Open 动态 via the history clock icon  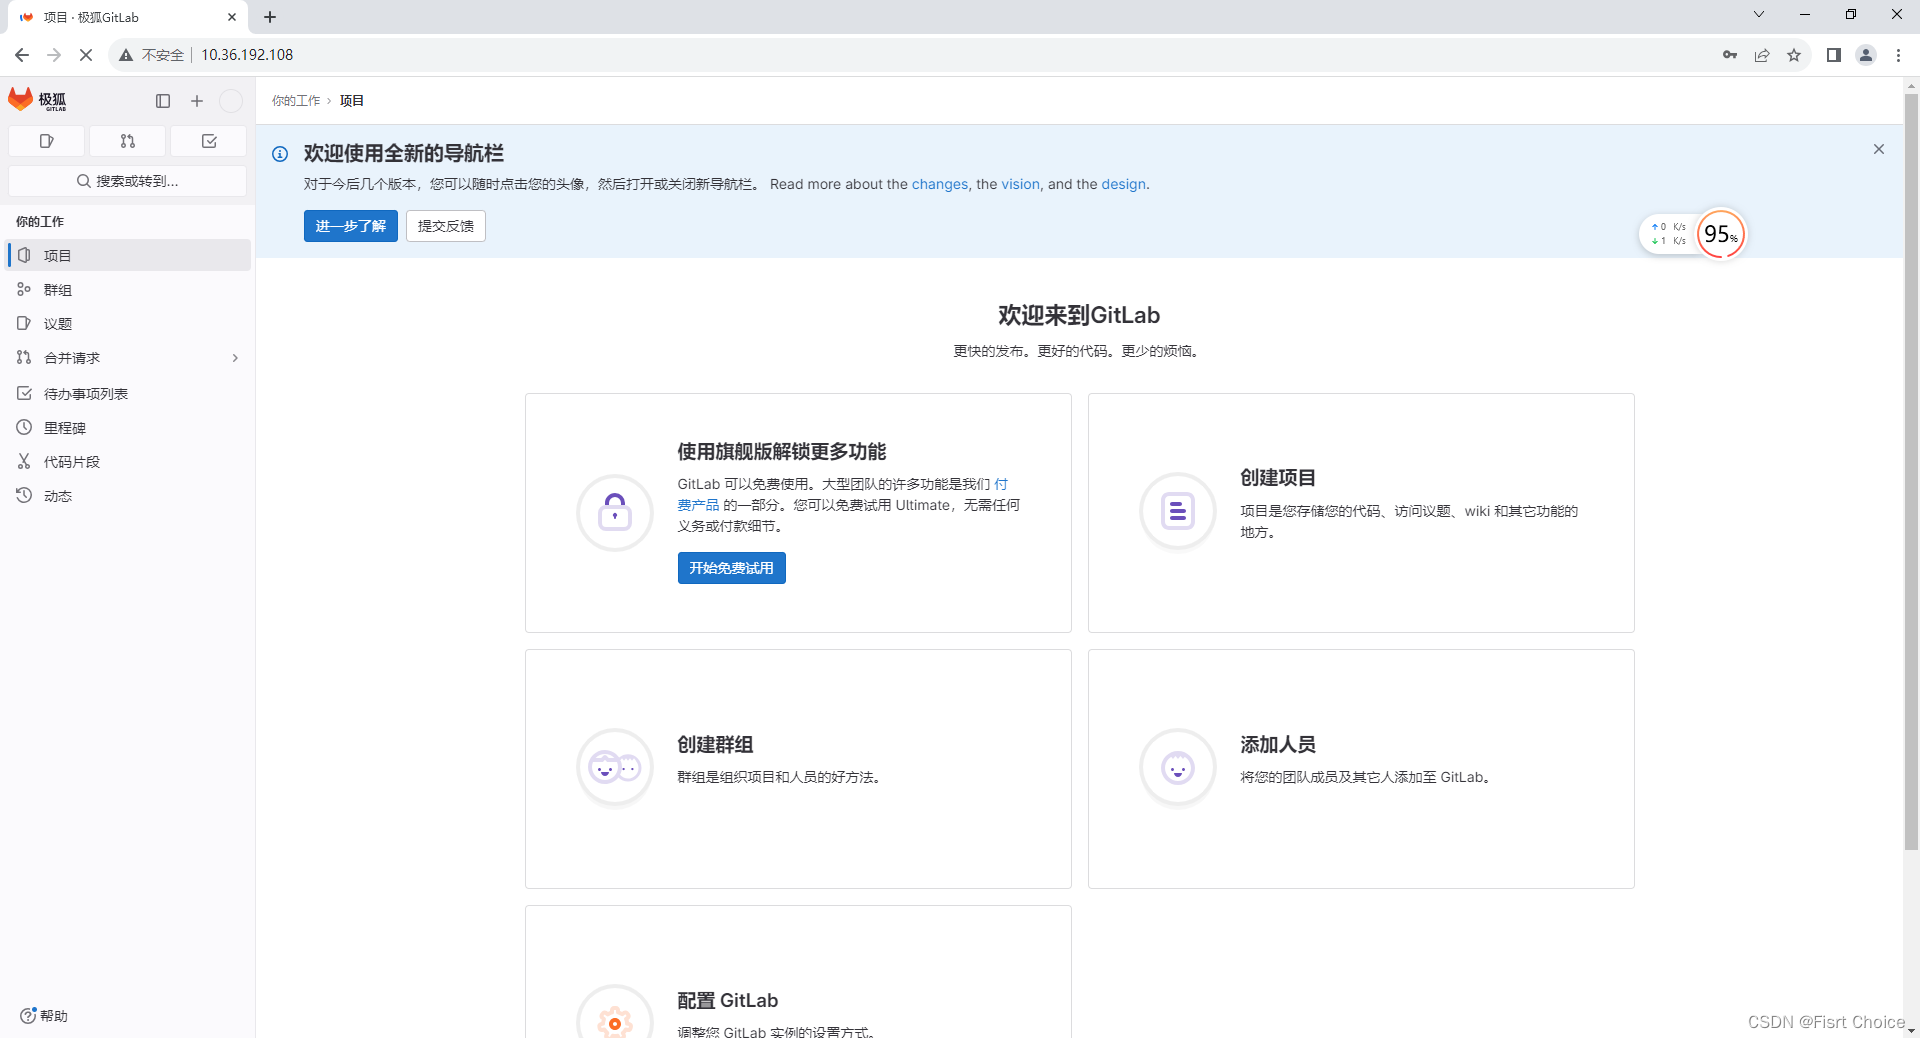click(x=57, y=495)
